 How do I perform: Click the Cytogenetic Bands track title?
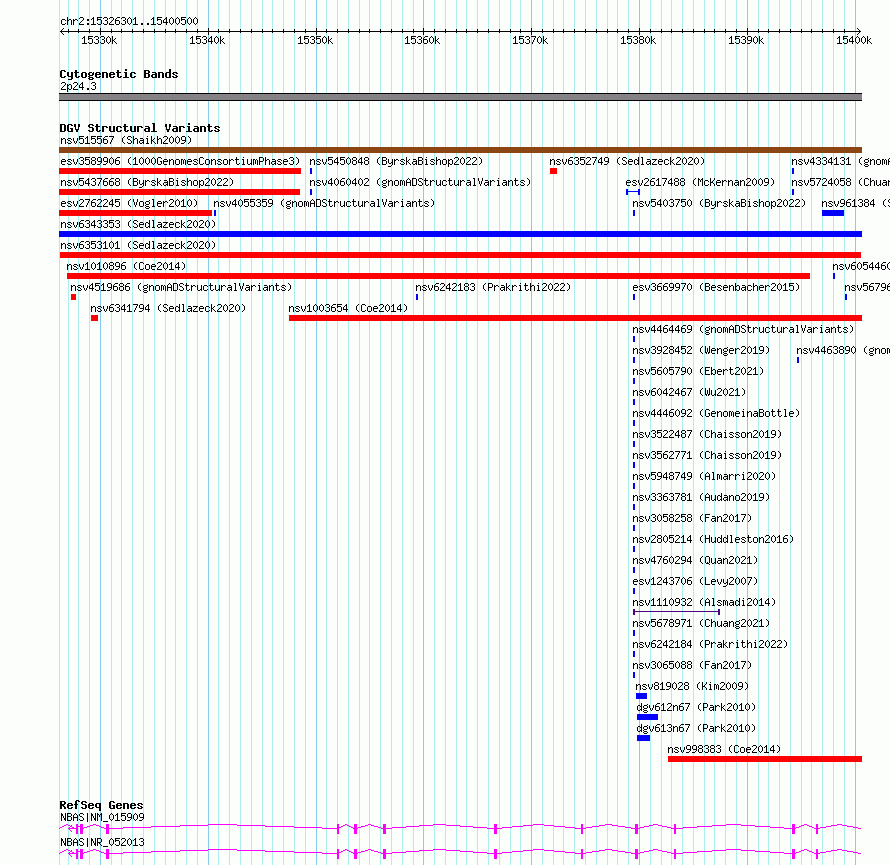click(x=119, y=74)
